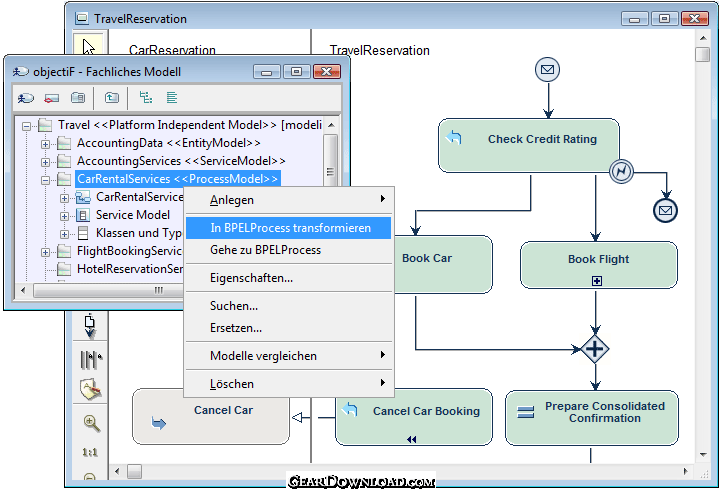Click the TravelReservation vertical scrollbar thumb

click(x=703, y=54)
